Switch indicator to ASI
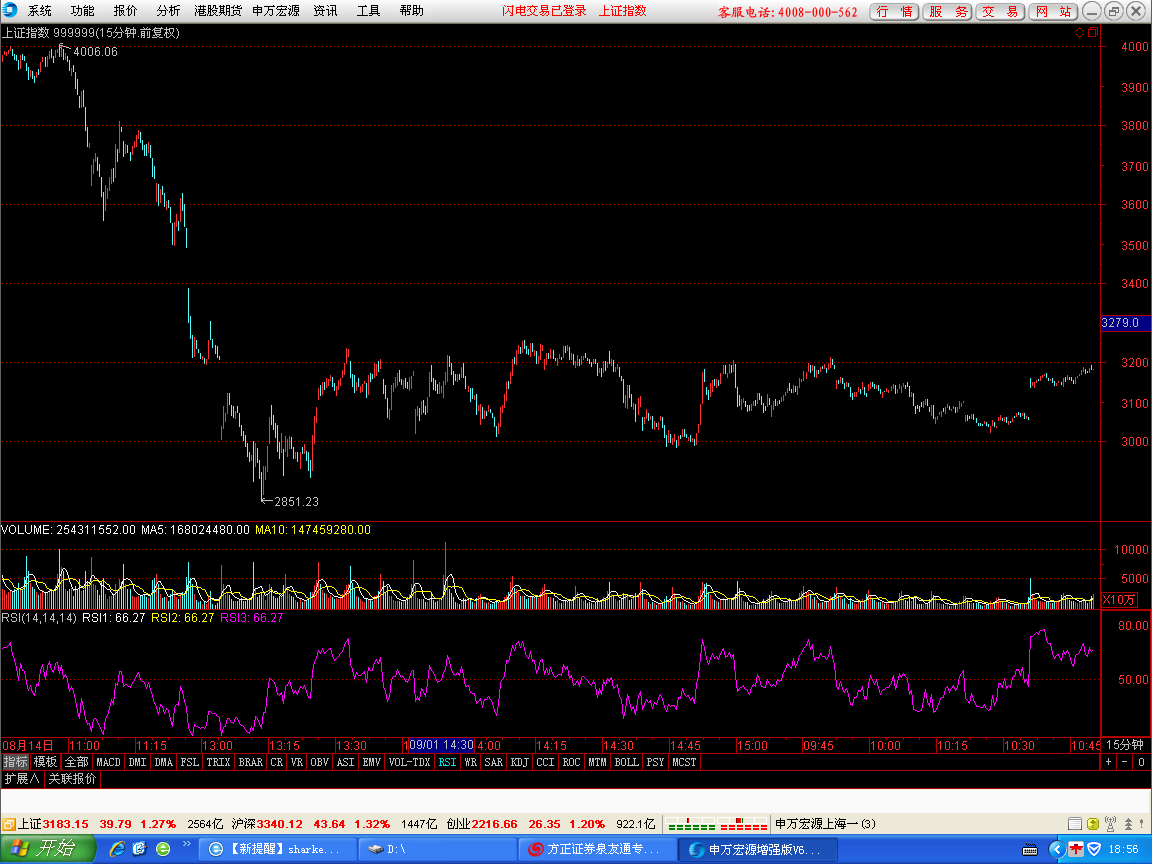This screenshot has height=864, width=1152. pyautogui.click(x=345, y=762)
